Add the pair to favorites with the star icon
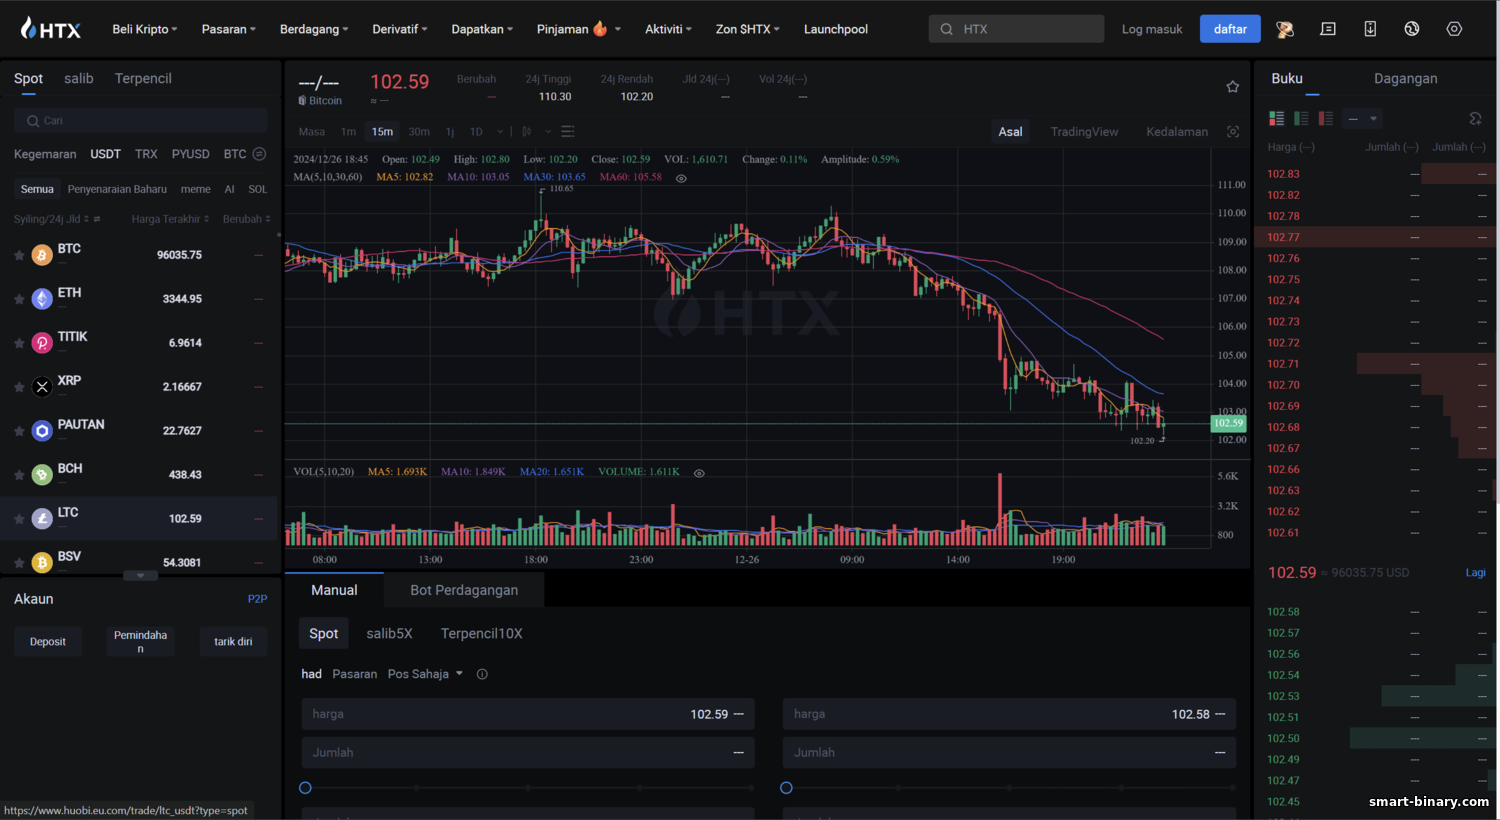Viewport: 1500px width, 820px height. 1232,87
